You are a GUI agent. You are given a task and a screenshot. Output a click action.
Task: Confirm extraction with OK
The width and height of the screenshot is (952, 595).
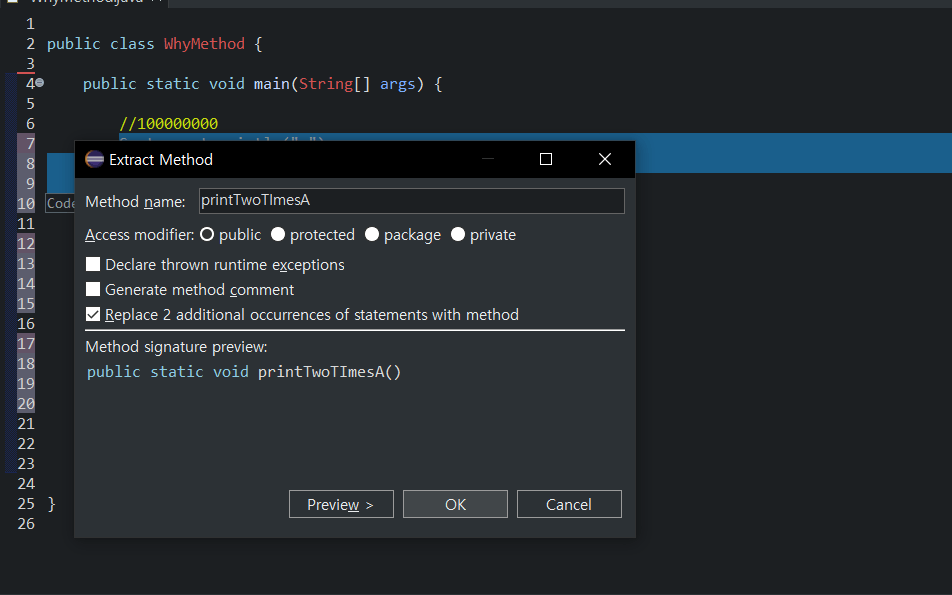(455, 504)
